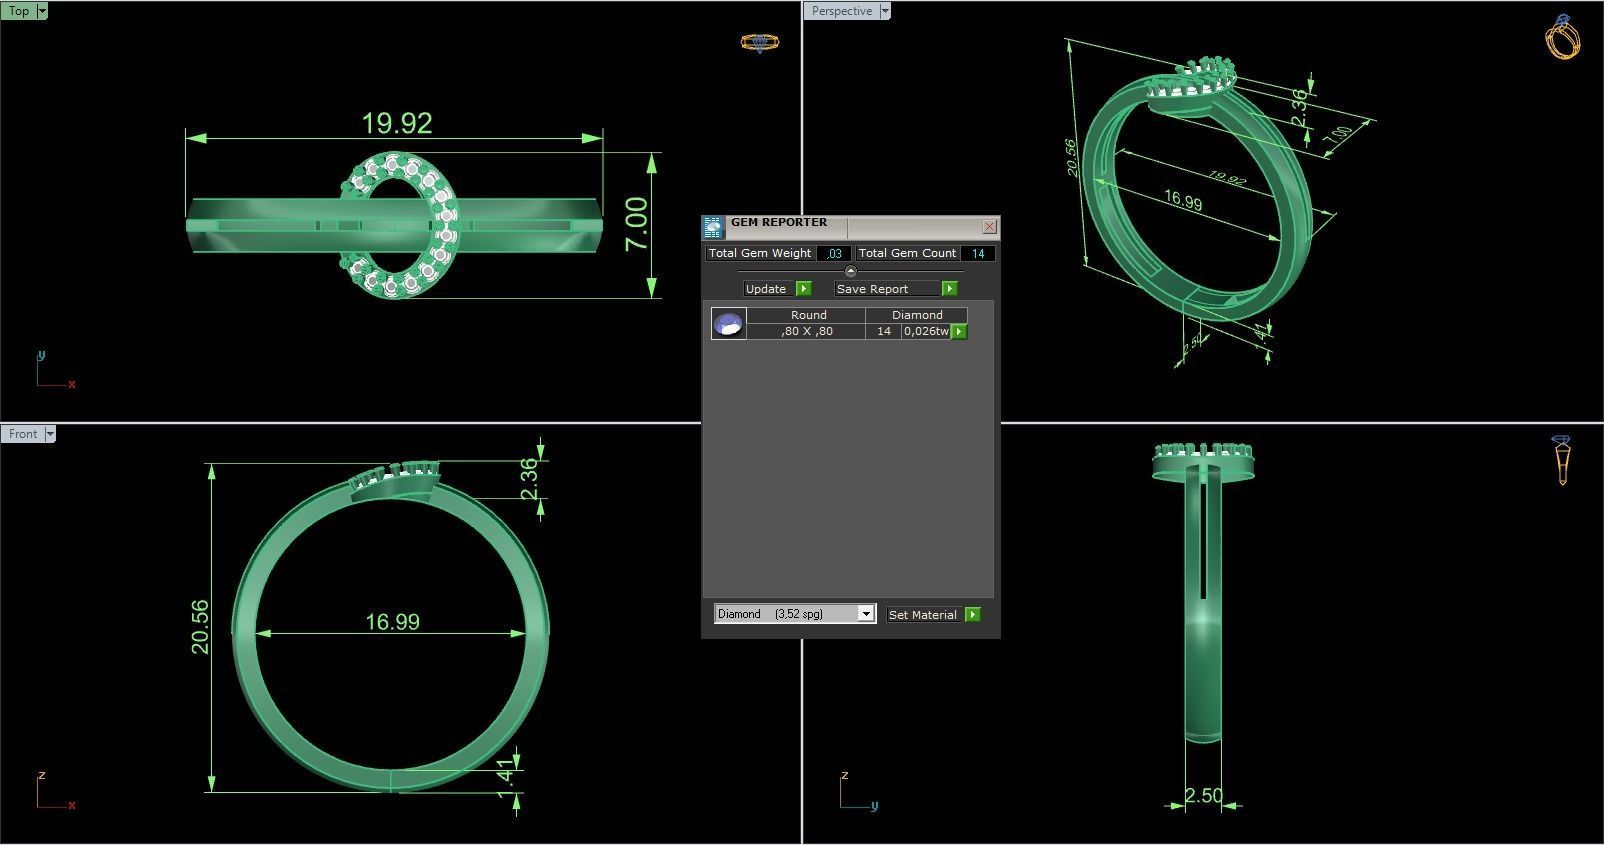Click the 16.99 inner diameter in the Front view
1604x845 pixels.
tap(392, 622)
